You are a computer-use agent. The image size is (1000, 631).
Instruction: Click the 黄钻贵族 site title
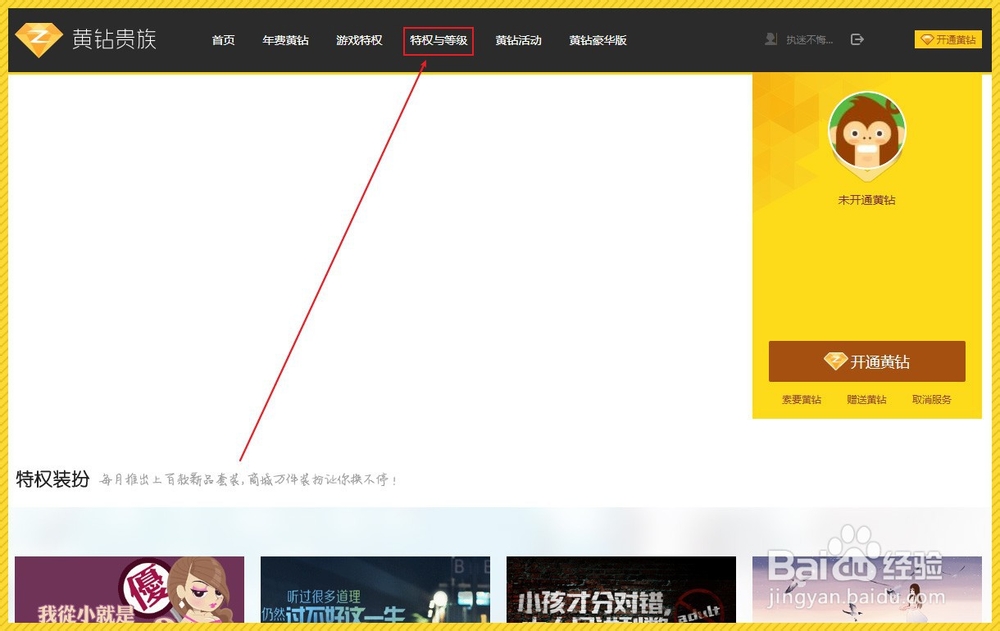click(x=114, y=40)
